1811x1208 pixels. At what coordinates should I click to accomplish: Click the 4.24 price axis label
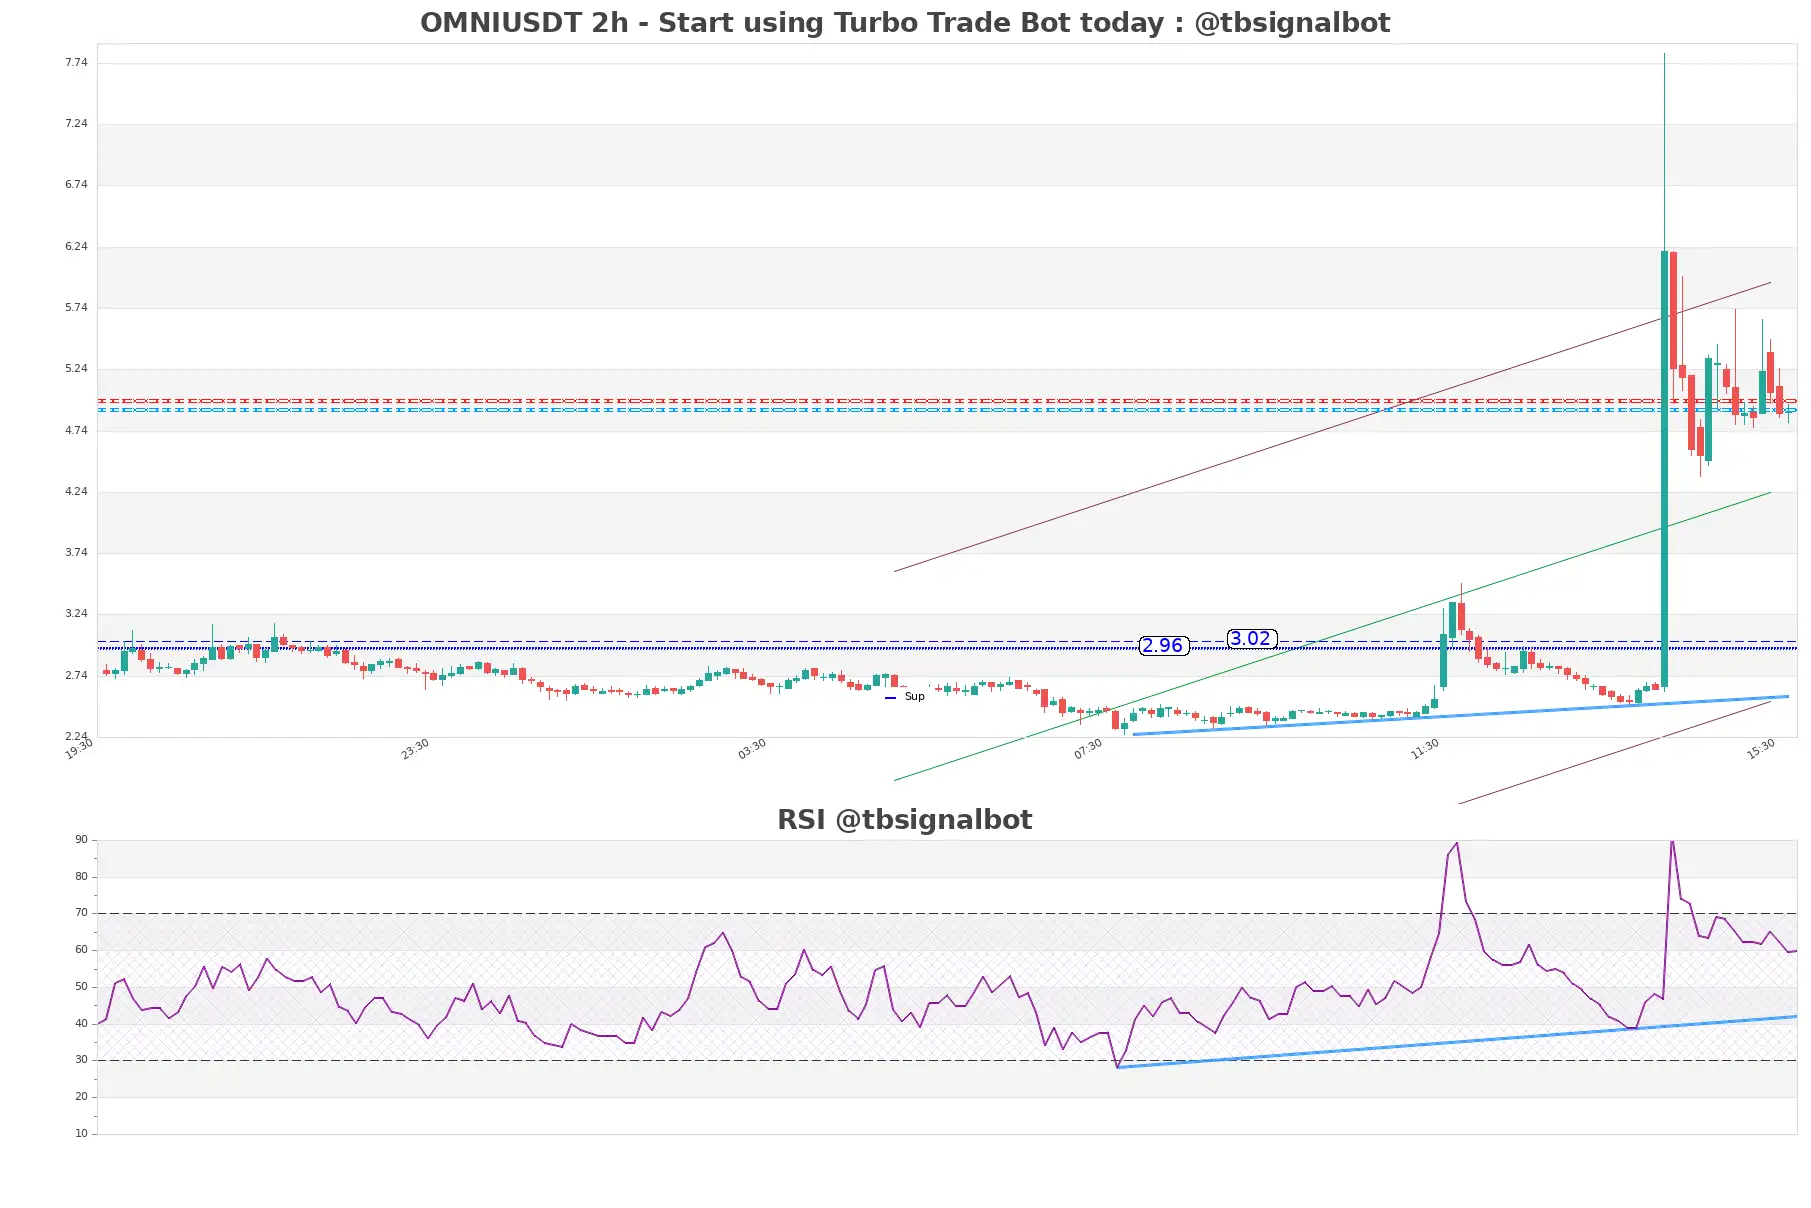(76, 492)
